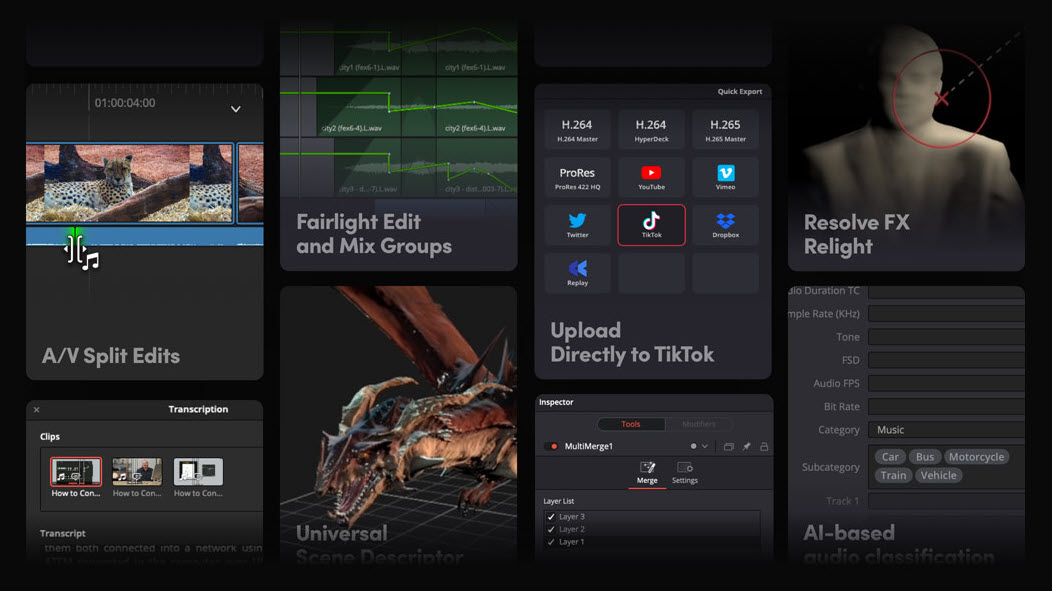
Task: Click the Merge tool icon in the Inspector
Action: click(648, 467)
